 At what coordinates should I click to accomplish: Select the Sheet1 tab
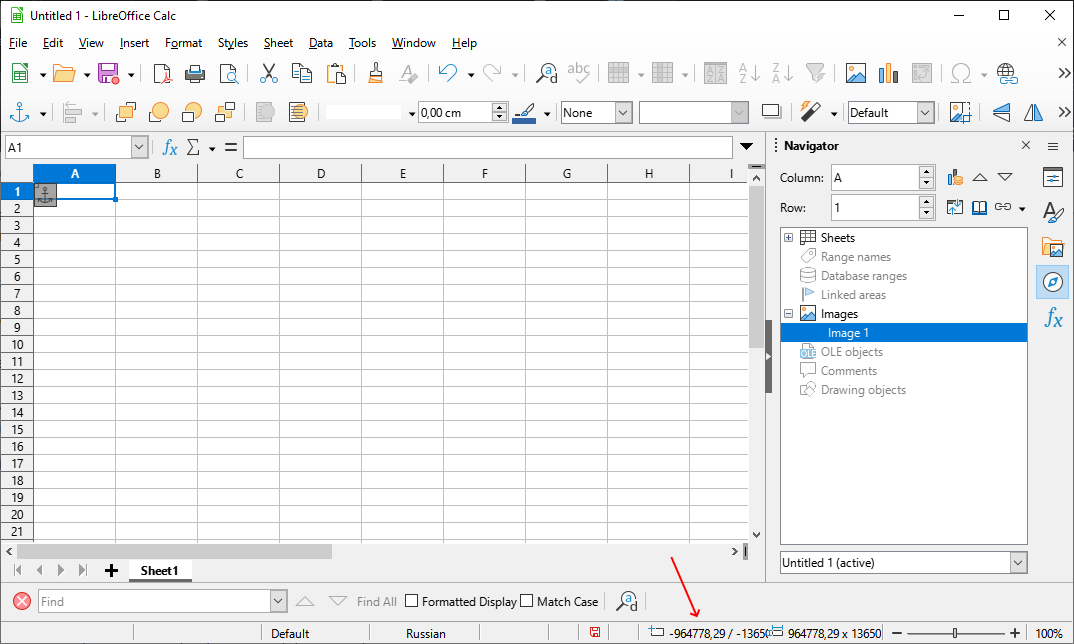coord(160,571)
